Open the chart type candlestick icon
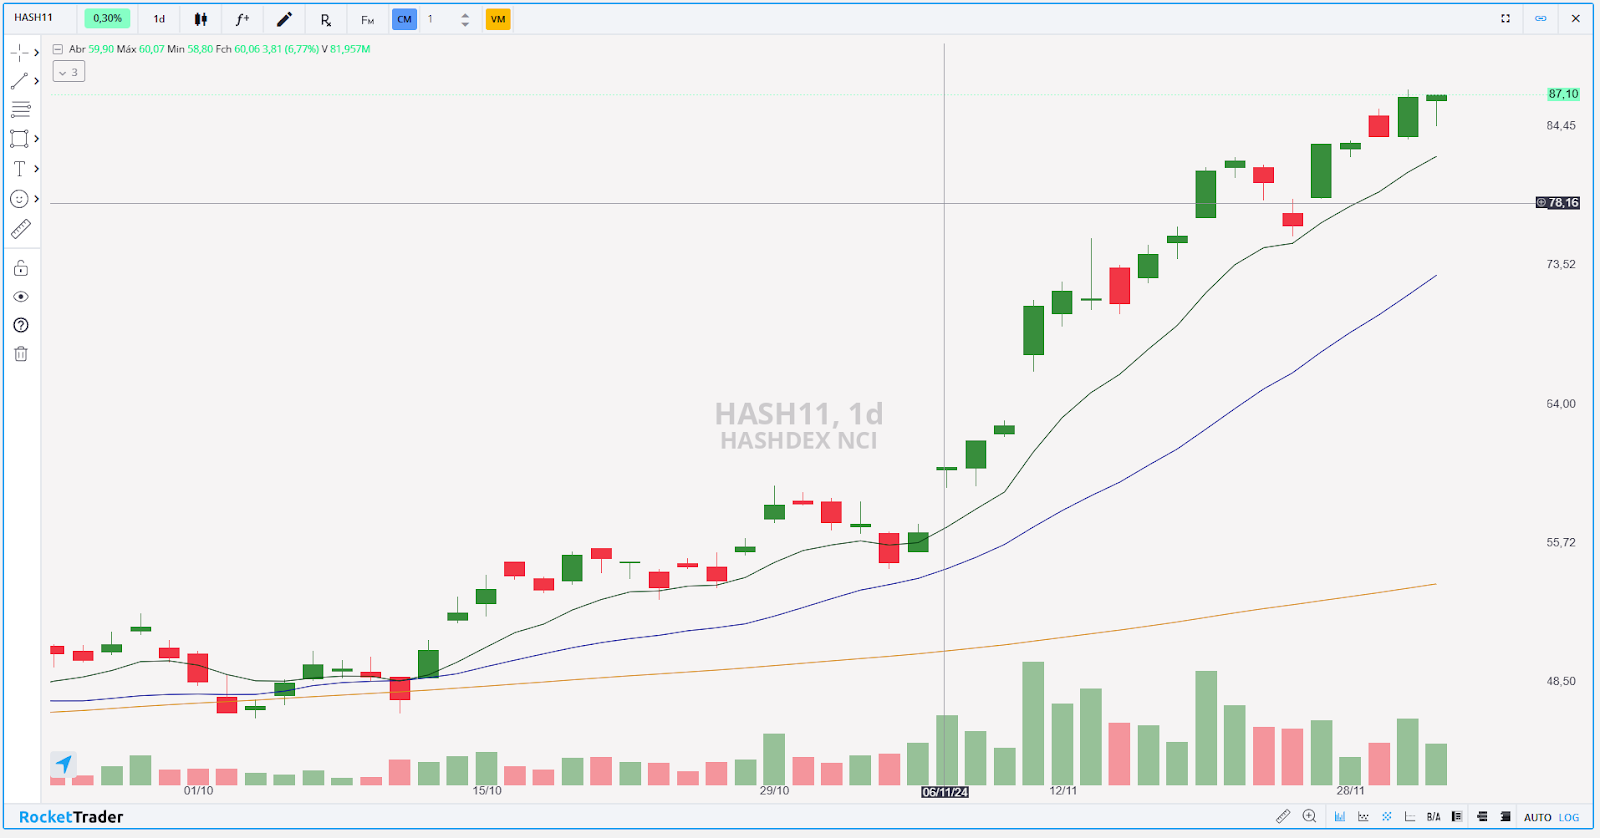 click(x=201, y=19)
